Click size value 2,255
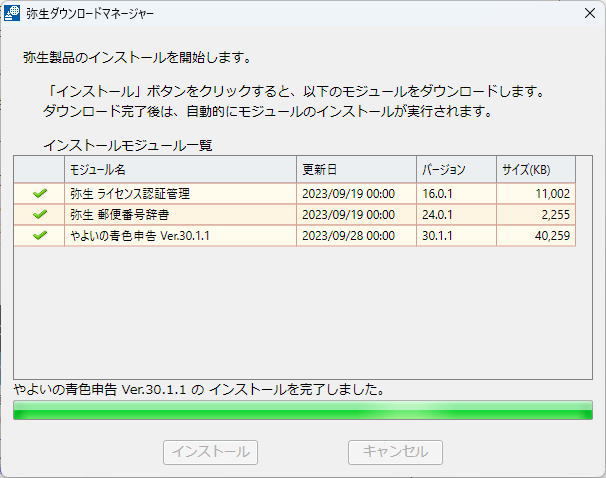The image size is (606, 478). point(556,214)
